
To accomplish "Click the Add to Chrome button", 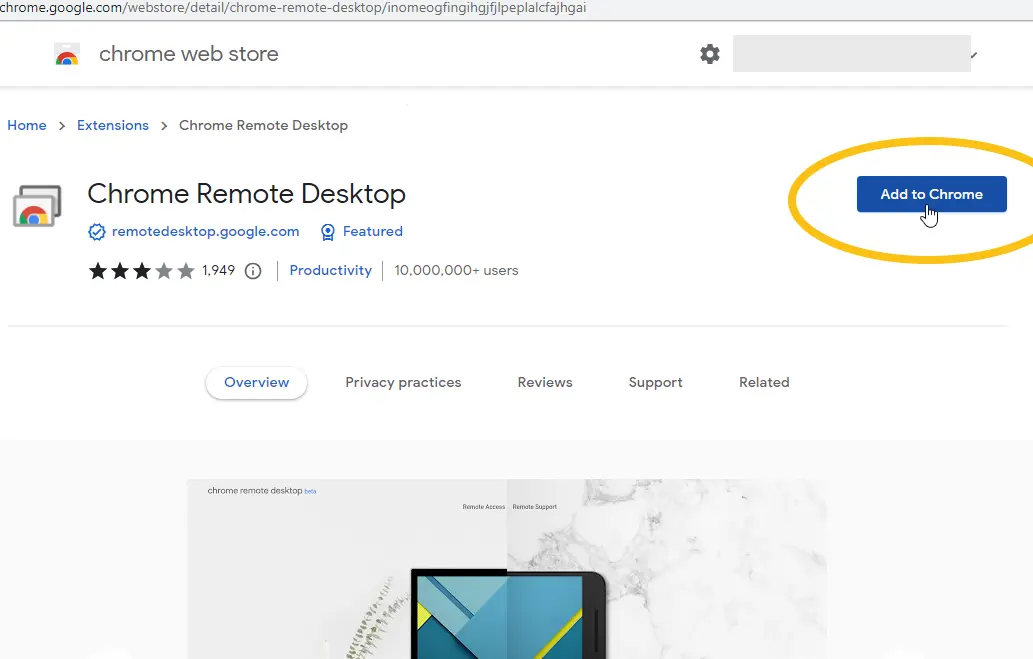I will 932,194.
